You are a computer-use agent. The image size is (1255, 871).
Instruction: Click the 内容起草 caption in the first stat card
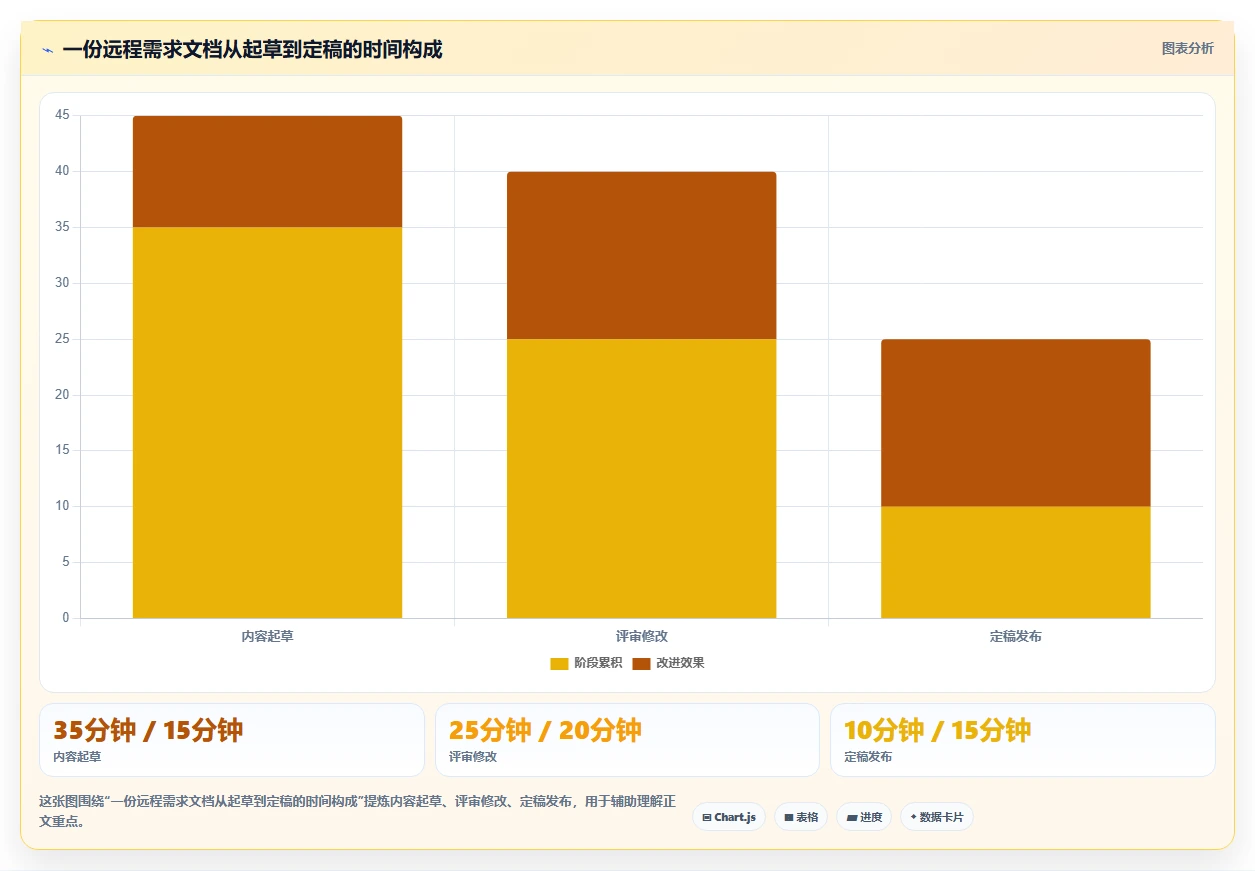(77, 757)
